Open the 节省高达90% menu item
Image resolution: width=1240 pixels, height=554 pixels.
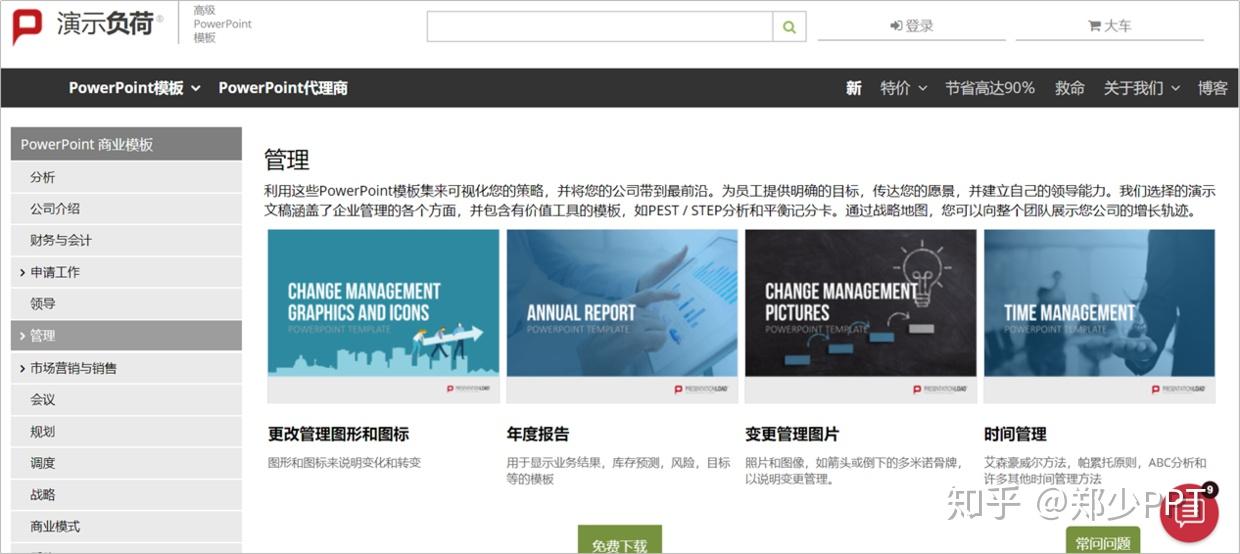pyautogui.click(x=990, y=88)
